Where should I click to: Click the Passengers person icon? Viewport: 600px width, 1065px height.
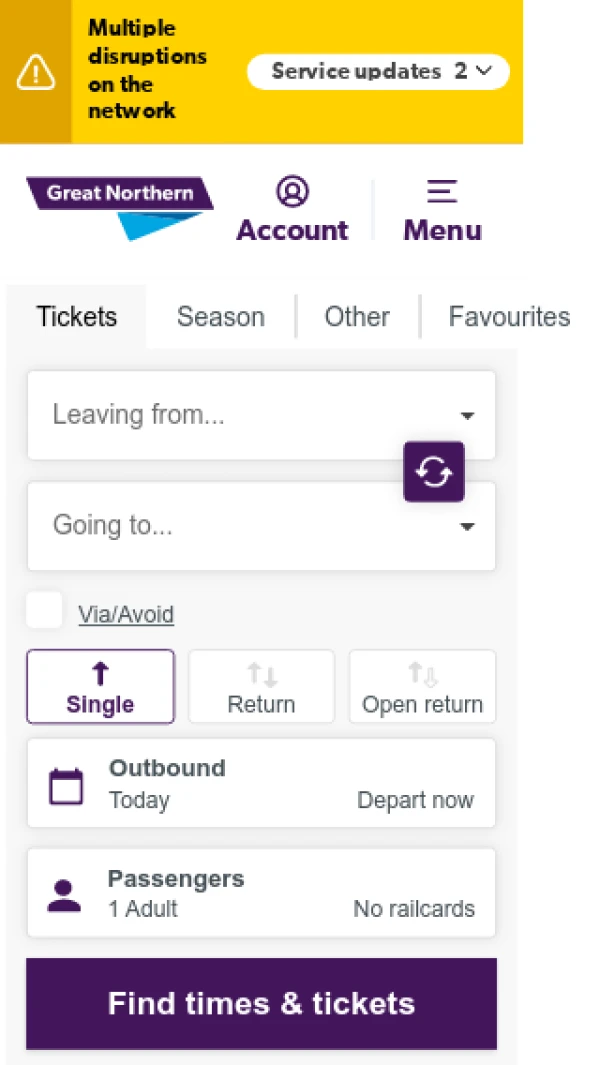[x=64, y=896]
